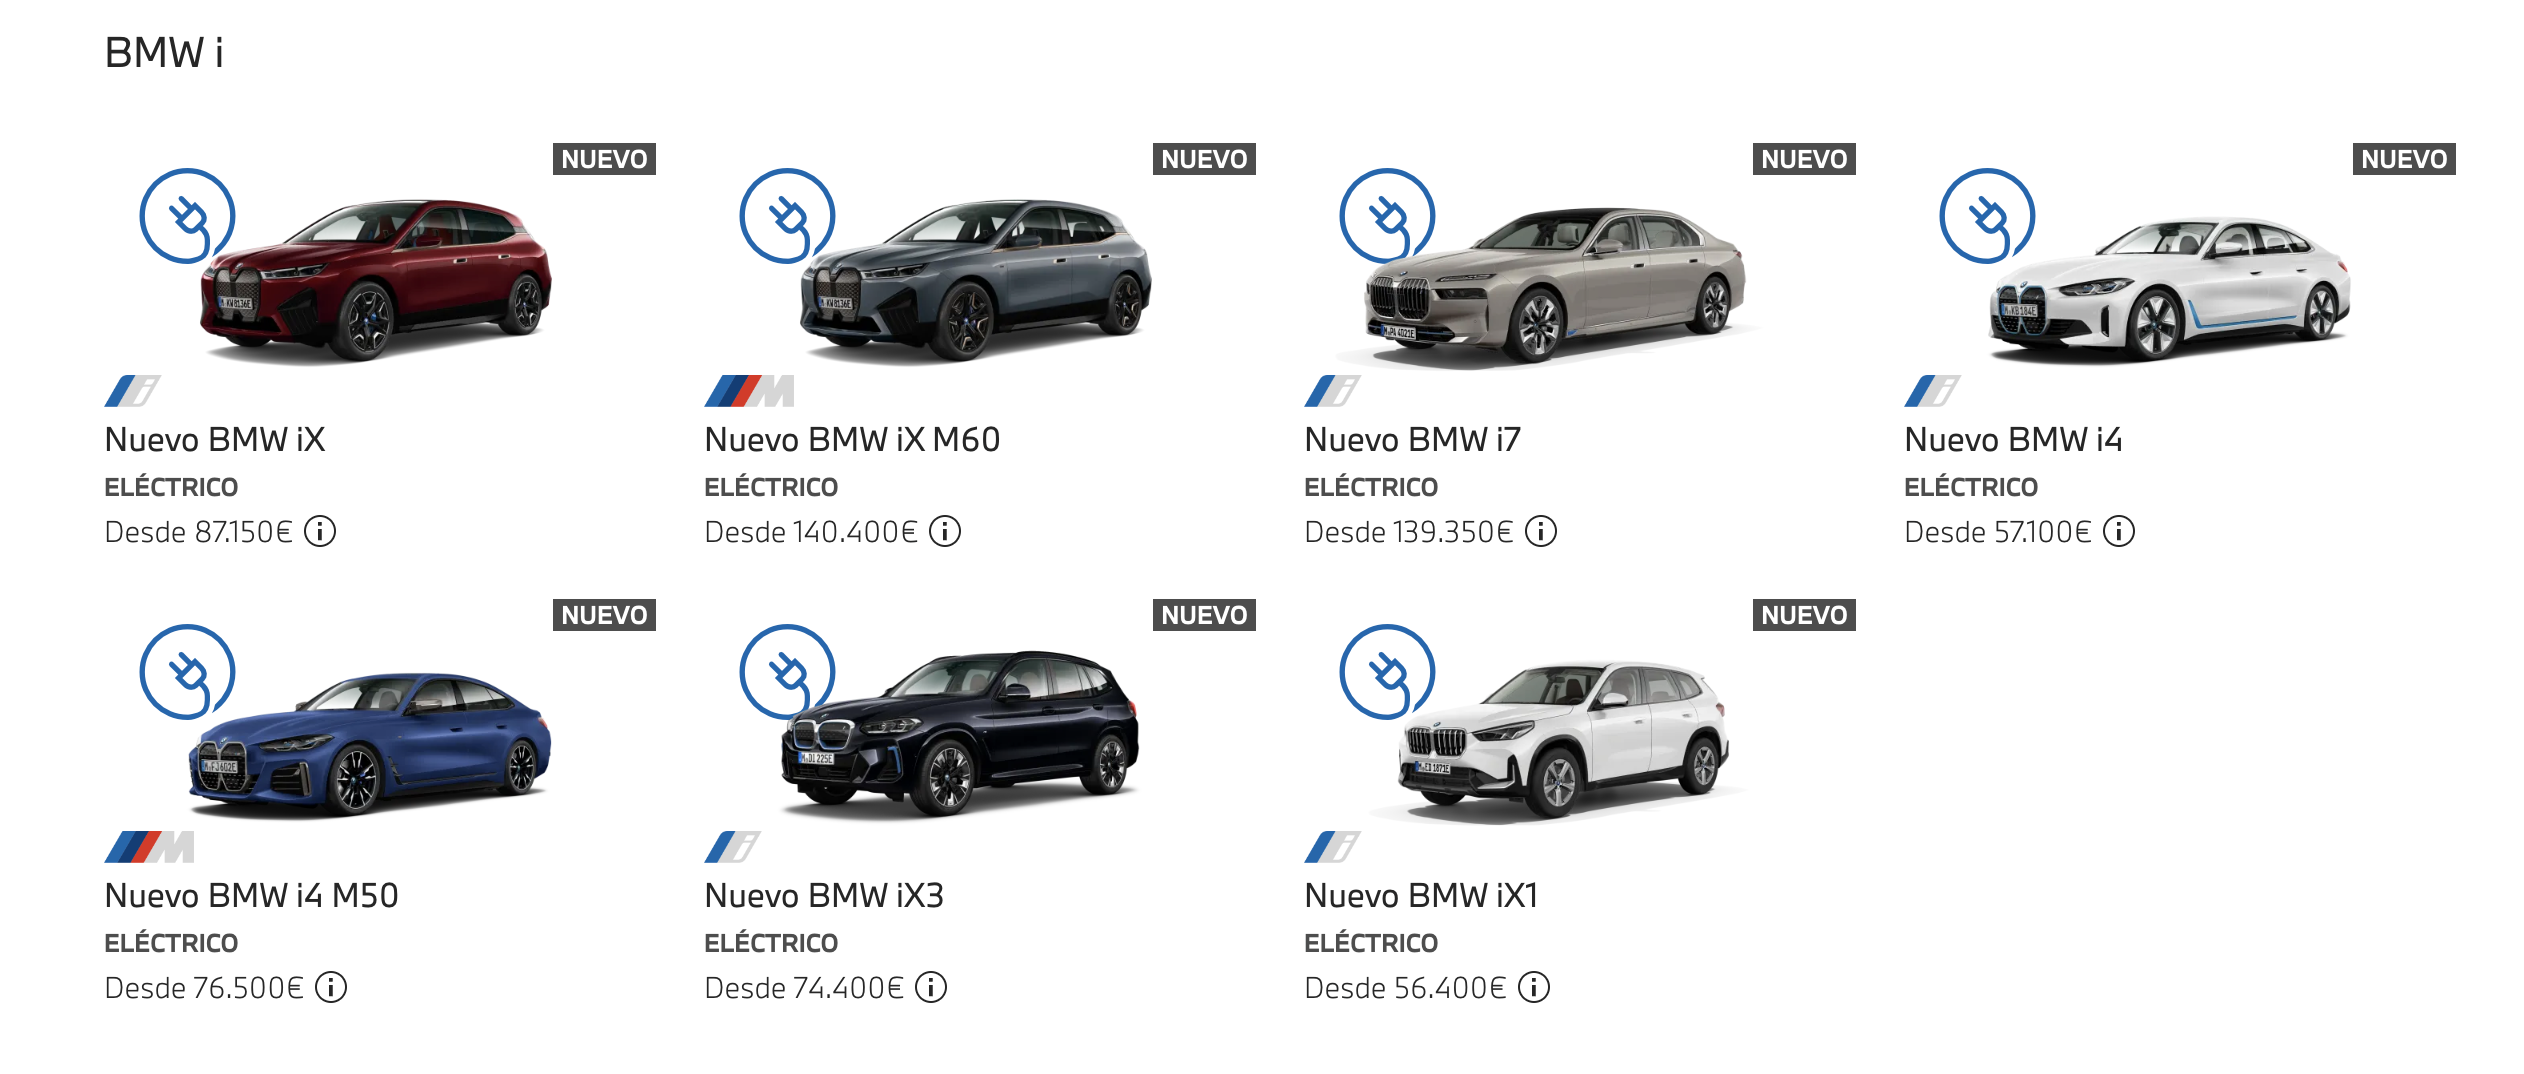Click the M badge under iX M60
The width and height of the screenshot is (2524, 1074).
749,391
